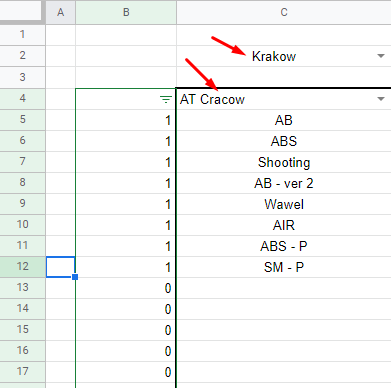Click the value 1 in row 12
The height and width of the screenshot is (388, 391).
pos(168,267)
